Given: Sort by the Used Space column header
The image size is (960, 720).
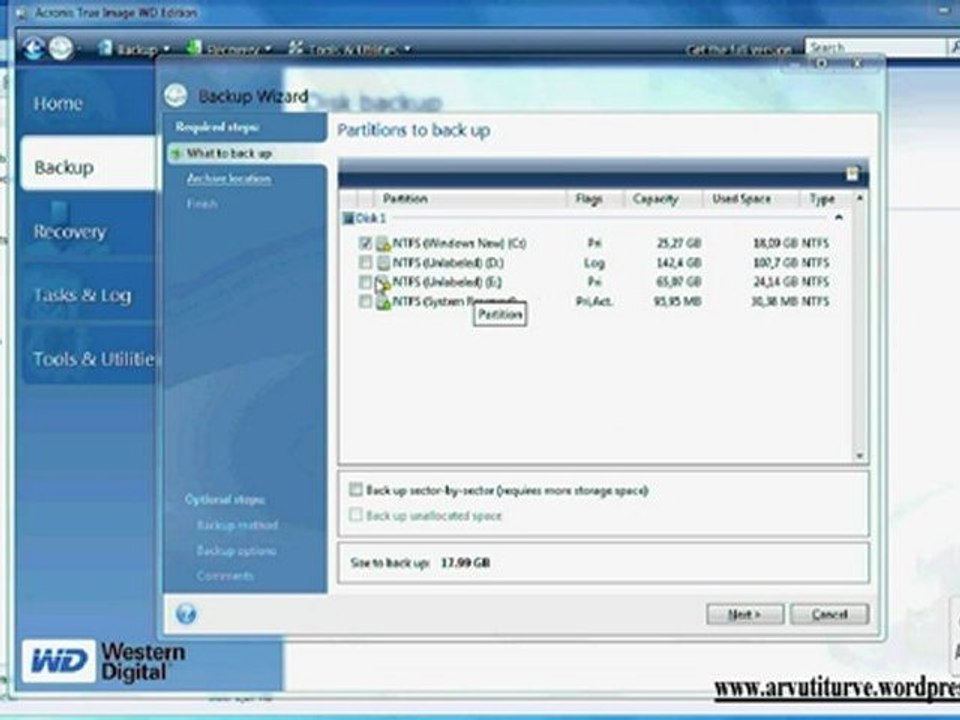Looking at the screenshot, I should [751, 198].
